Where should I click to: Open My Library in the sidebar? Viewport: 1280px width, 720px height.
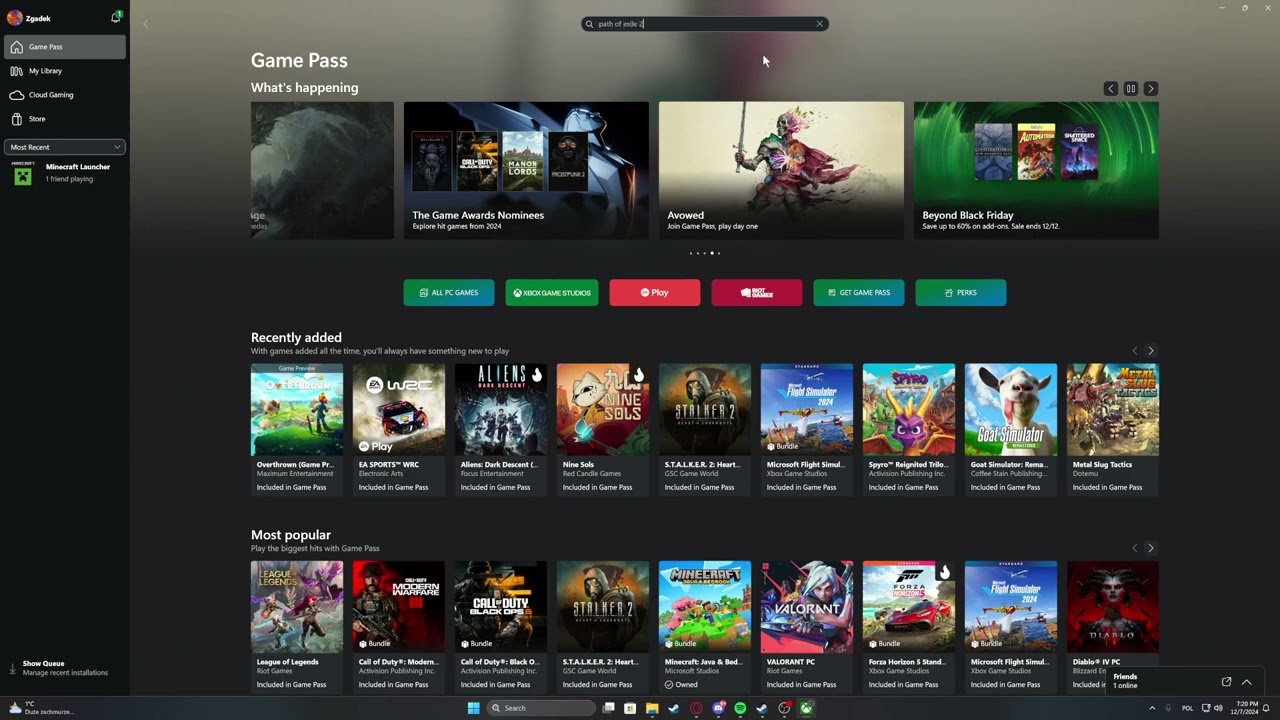pos(65,71)
